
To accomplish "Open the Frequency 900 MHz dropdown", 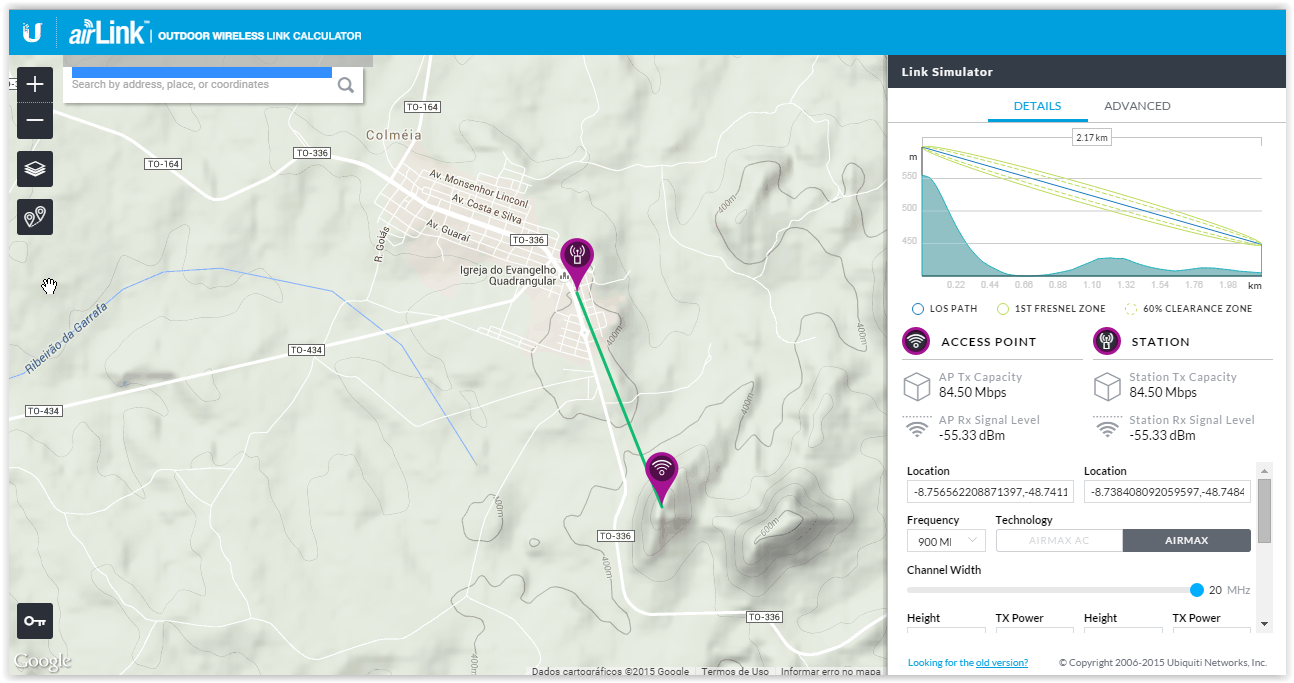I will coord(946,541).
